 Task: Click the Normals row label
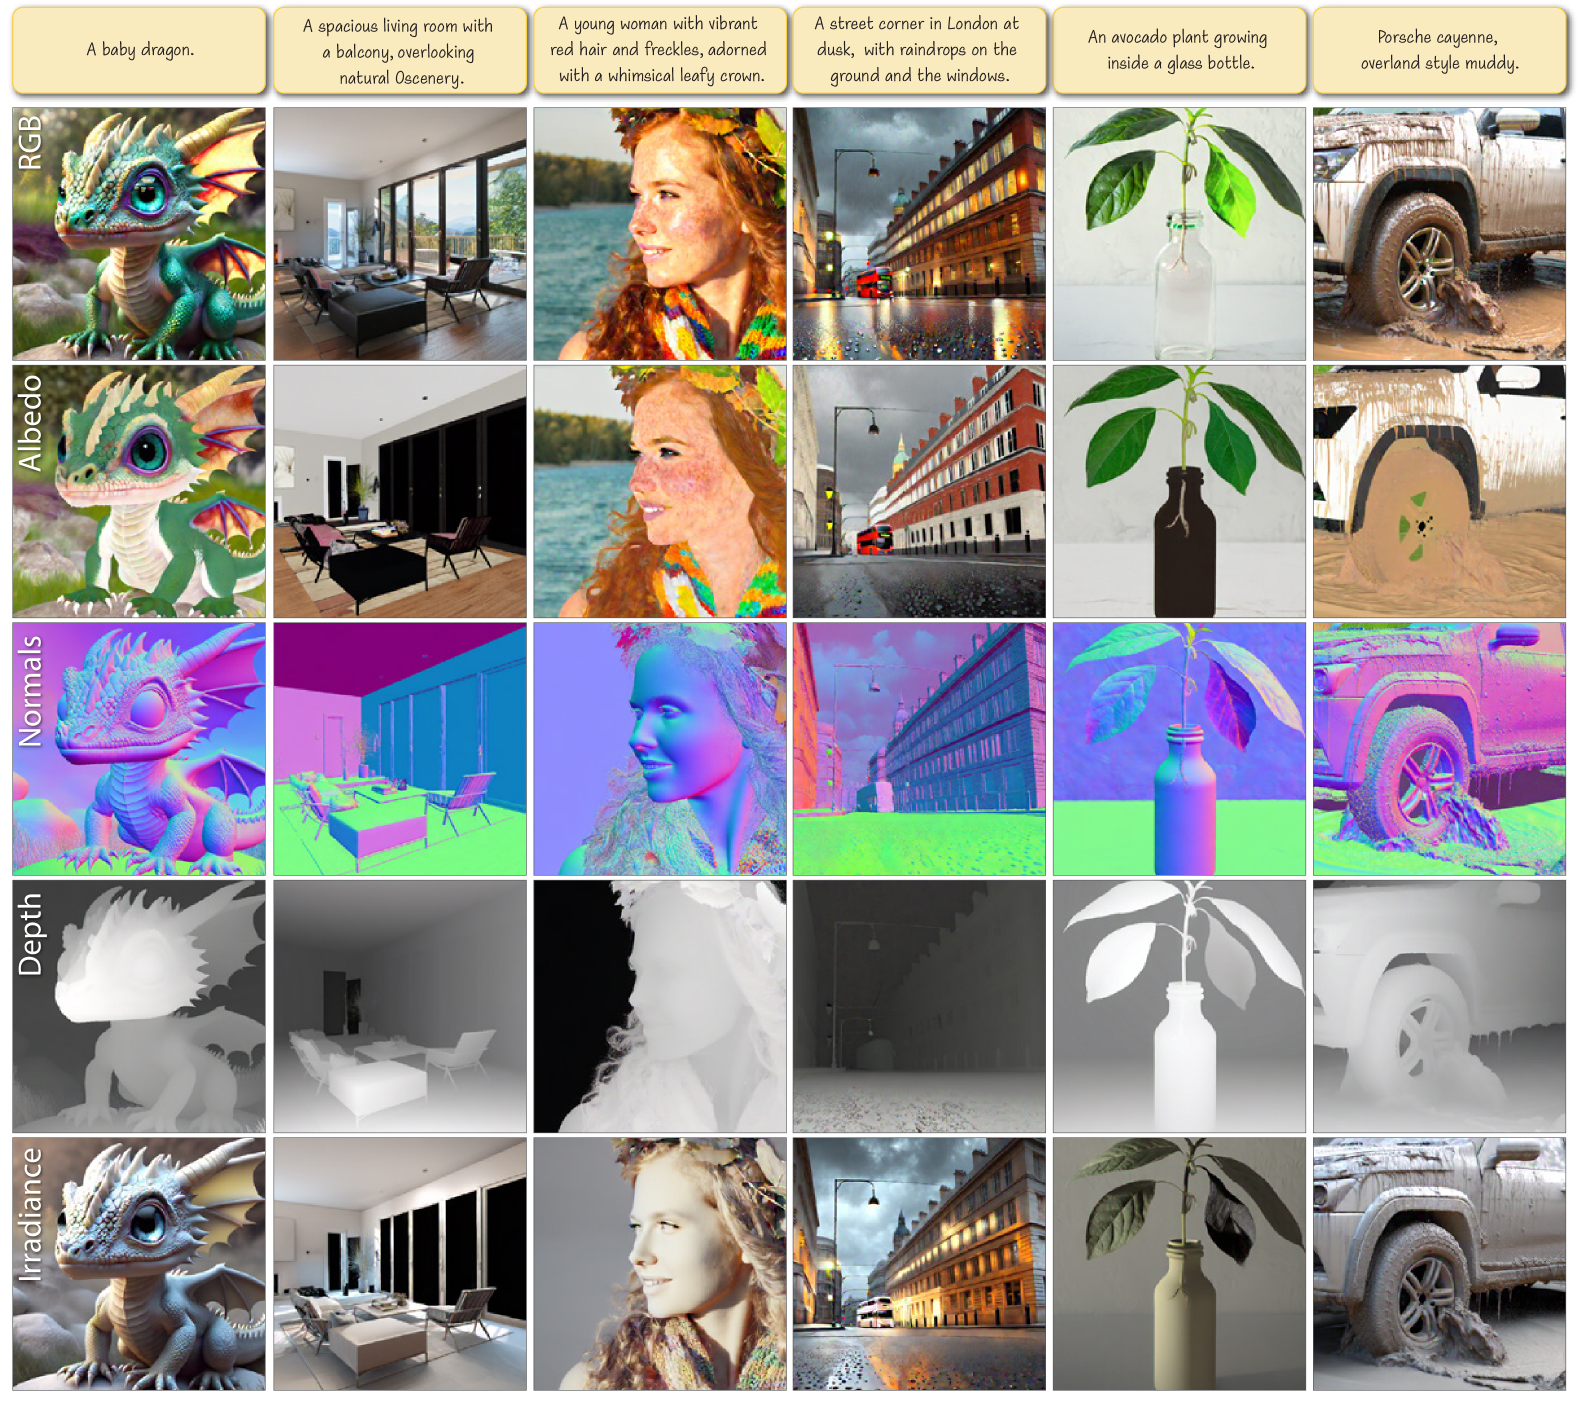pos(30,690)
